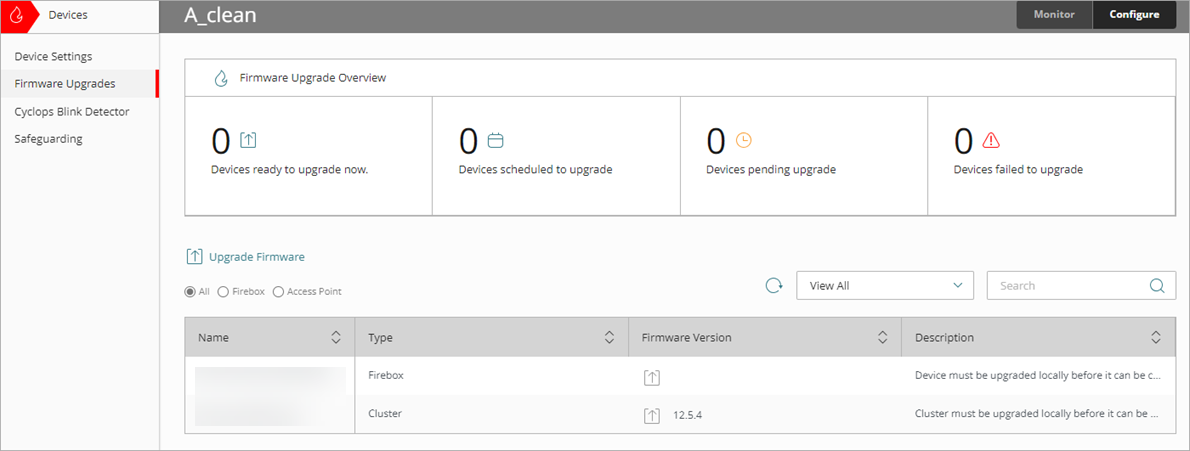Switch to the Configure tab
The height and width of the screenshot is (451, 1190).
point(1134,15)
